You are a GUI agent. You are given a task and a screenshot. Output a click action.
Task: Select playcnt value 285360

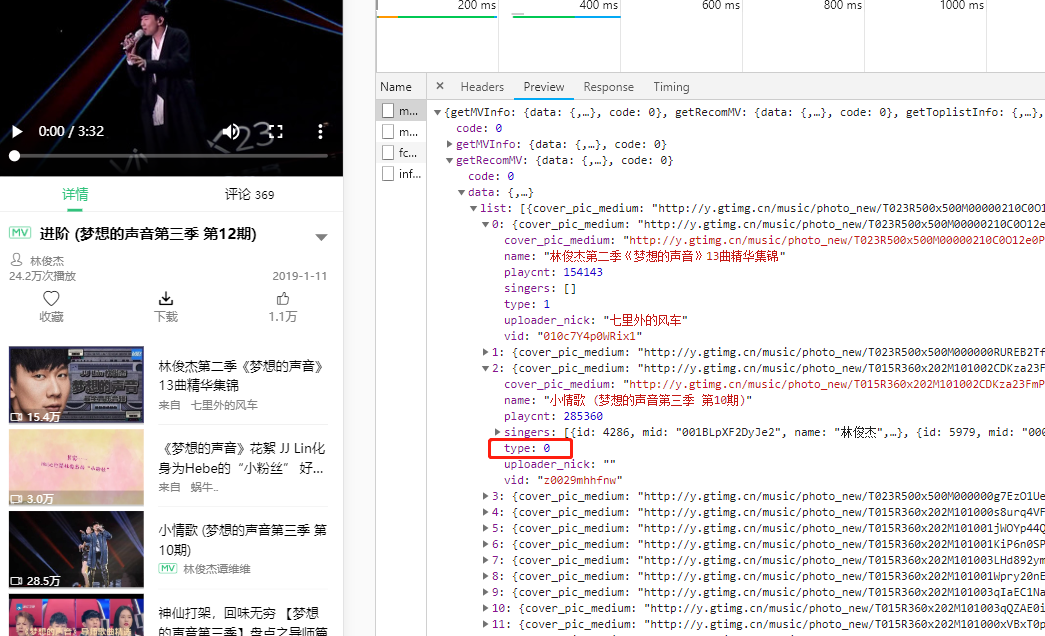tap(582, 416)
